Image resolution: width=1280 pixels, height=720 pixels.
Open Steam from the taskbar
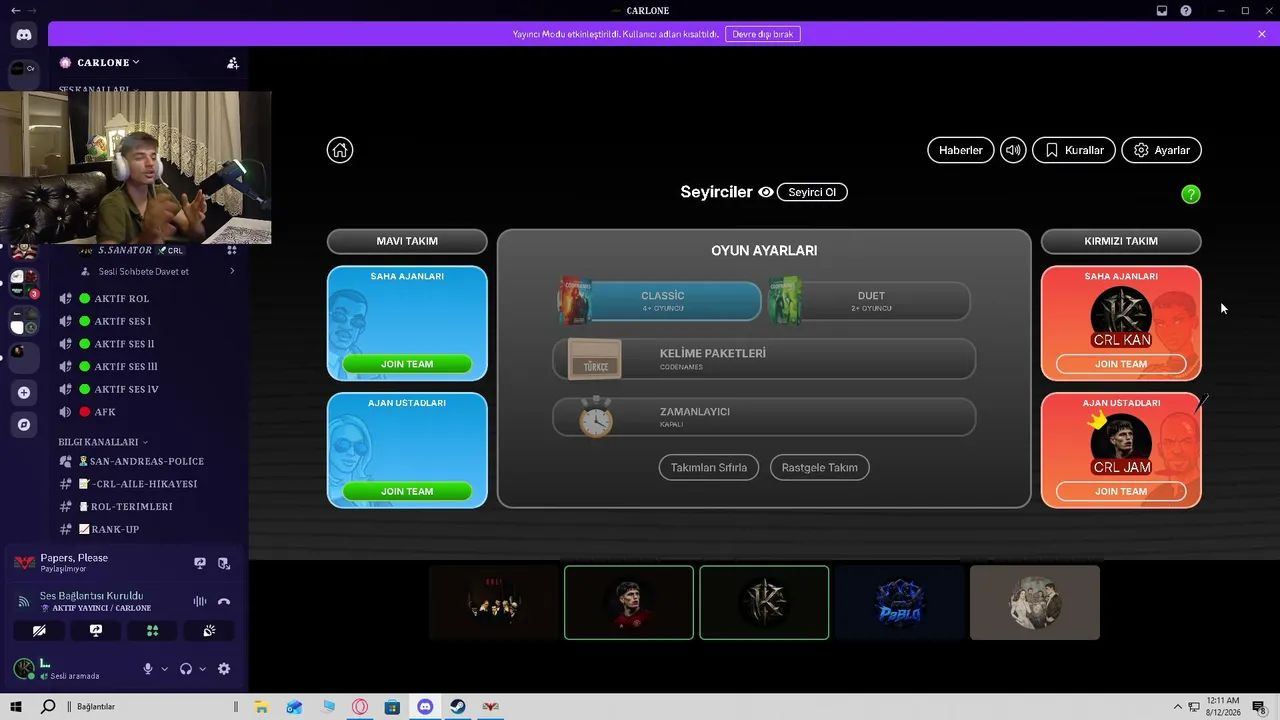pyautogui.click(x=457, y=707)
